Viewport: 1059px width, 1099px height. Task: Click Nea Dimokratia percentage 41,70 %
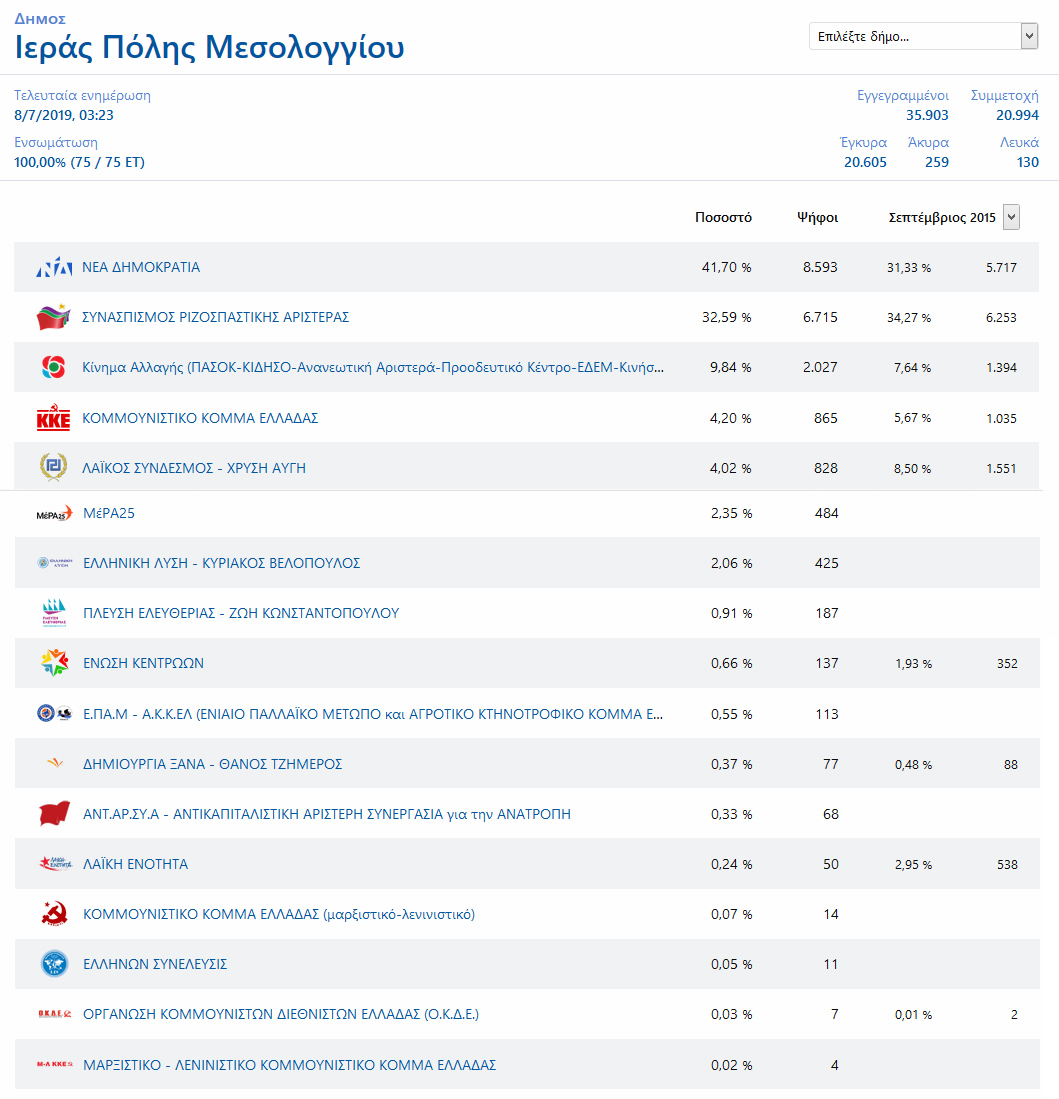(726, 267)
